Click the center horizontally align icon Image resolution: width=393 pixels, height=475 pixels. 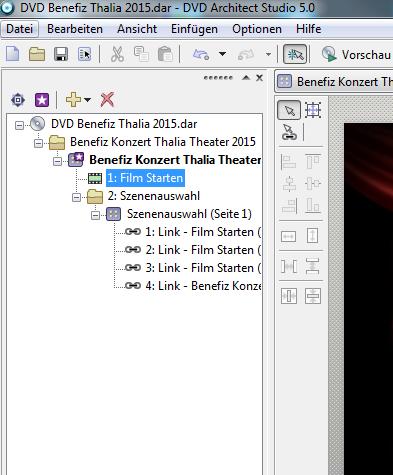click(x=313, y=184)
